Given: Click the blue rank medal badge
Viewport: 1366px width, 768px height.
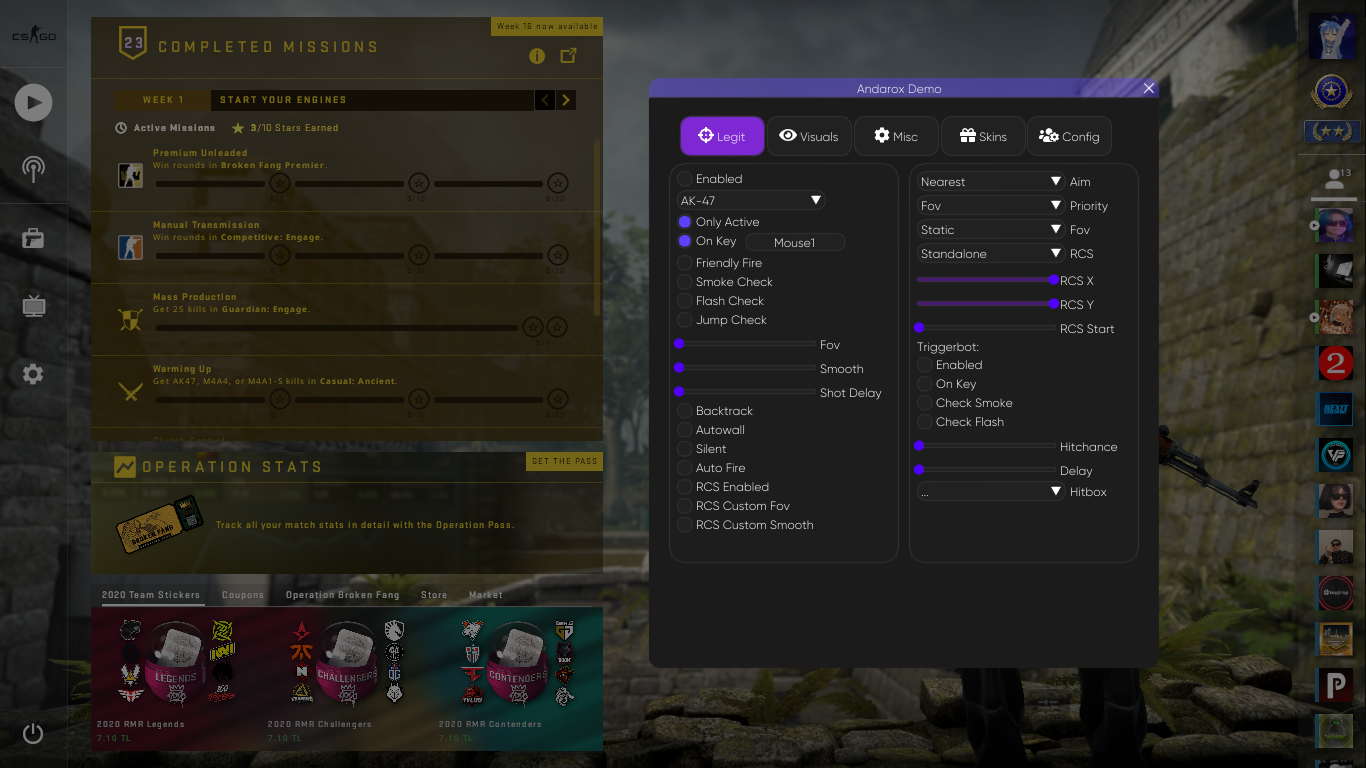Looking at the screenshot, I should [x=1331, y=92].
